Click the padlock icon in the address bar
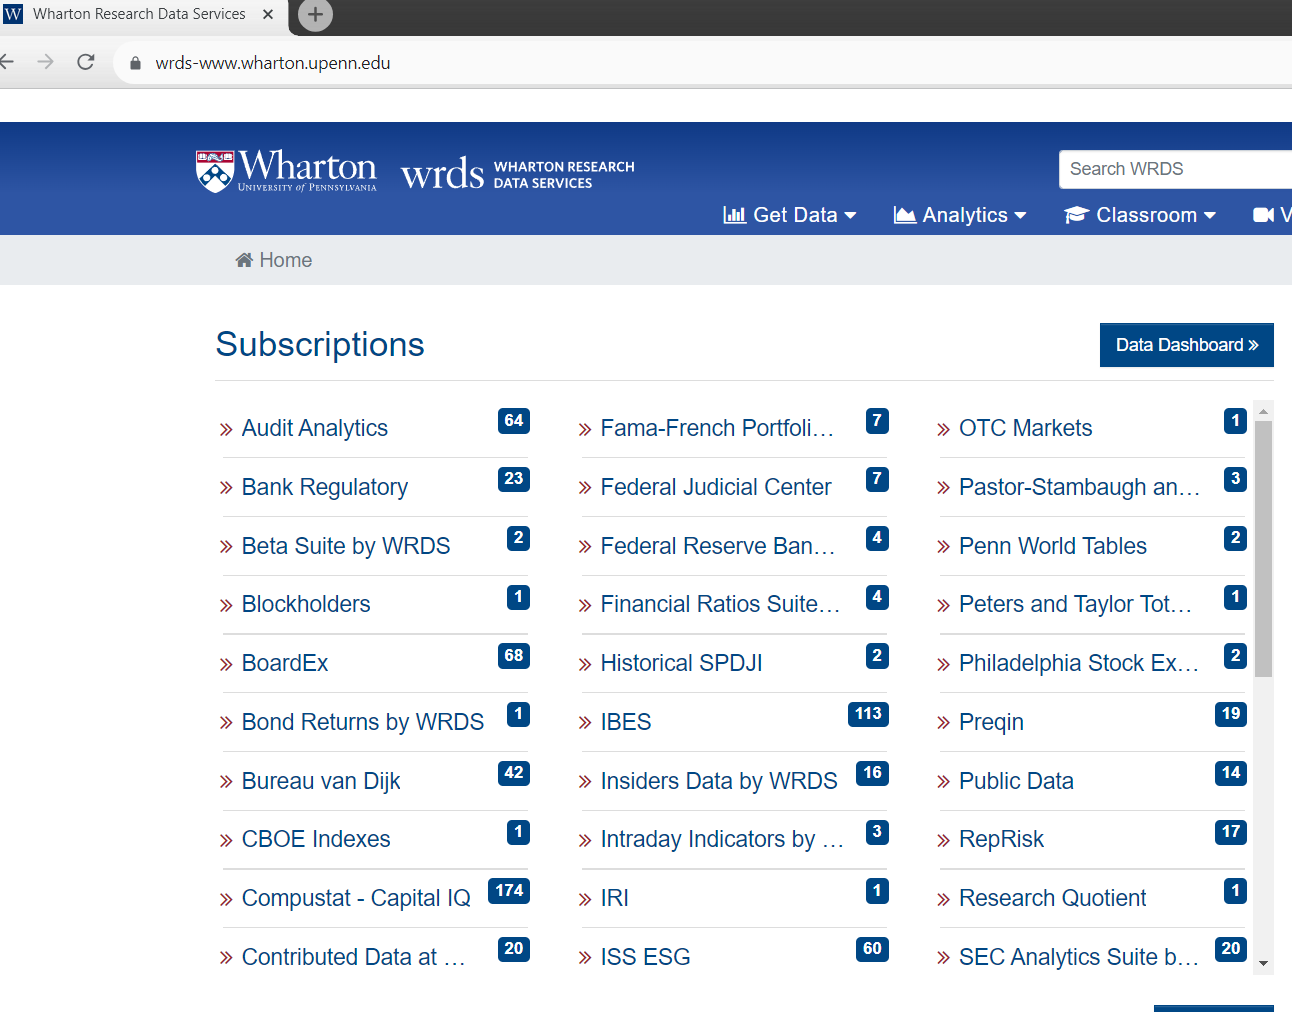1292x1012 pixels. (x=135, y=61)
